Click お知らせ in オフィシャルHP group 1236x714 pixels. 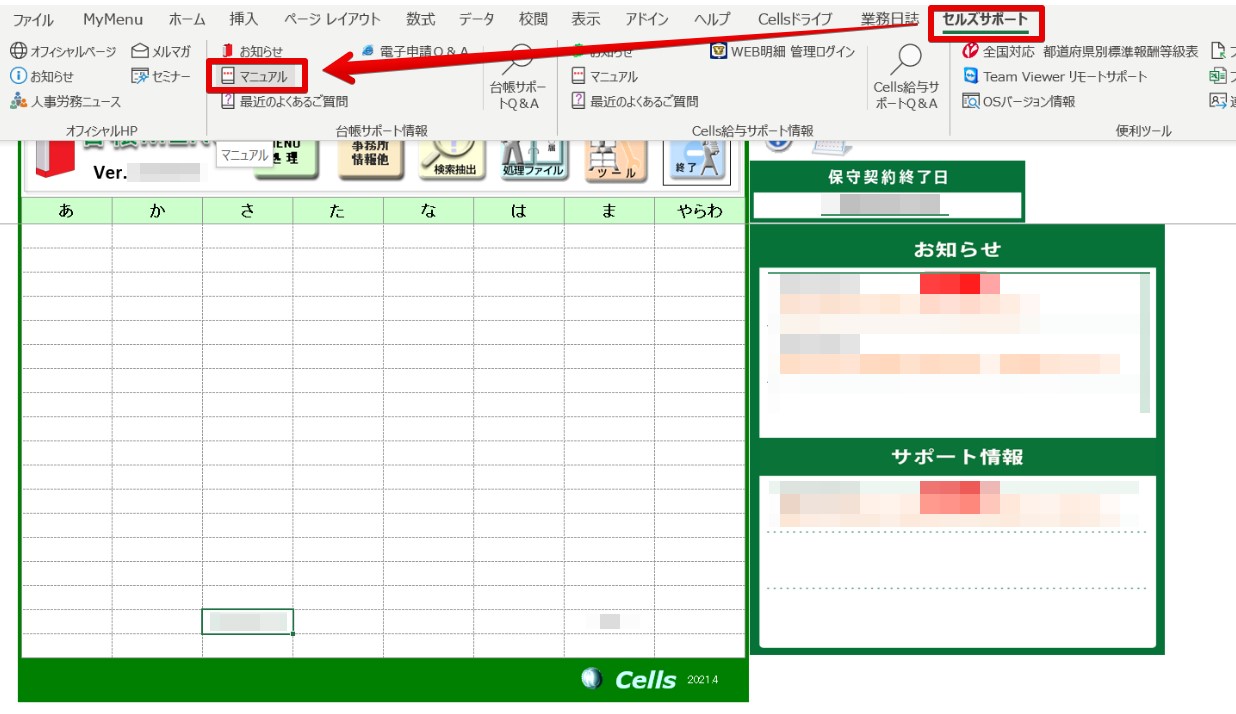coord(42,76)
